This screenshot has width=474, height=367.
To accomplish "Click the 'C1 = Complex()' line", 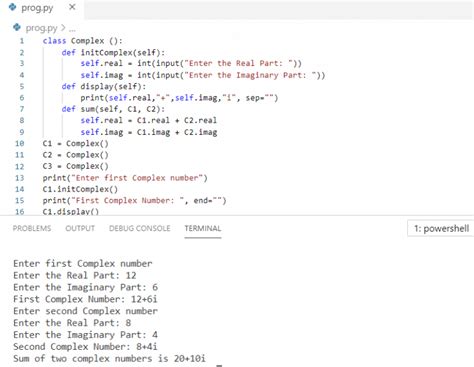I will (75, 144).
